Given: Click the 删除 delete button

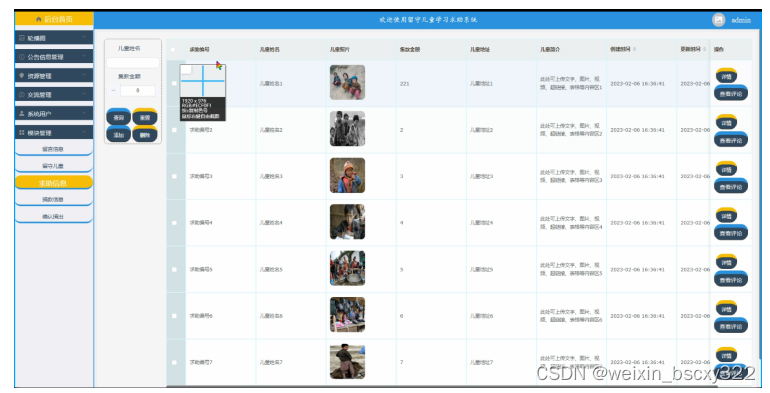Looking at the screenshot, I should point(145,135).
